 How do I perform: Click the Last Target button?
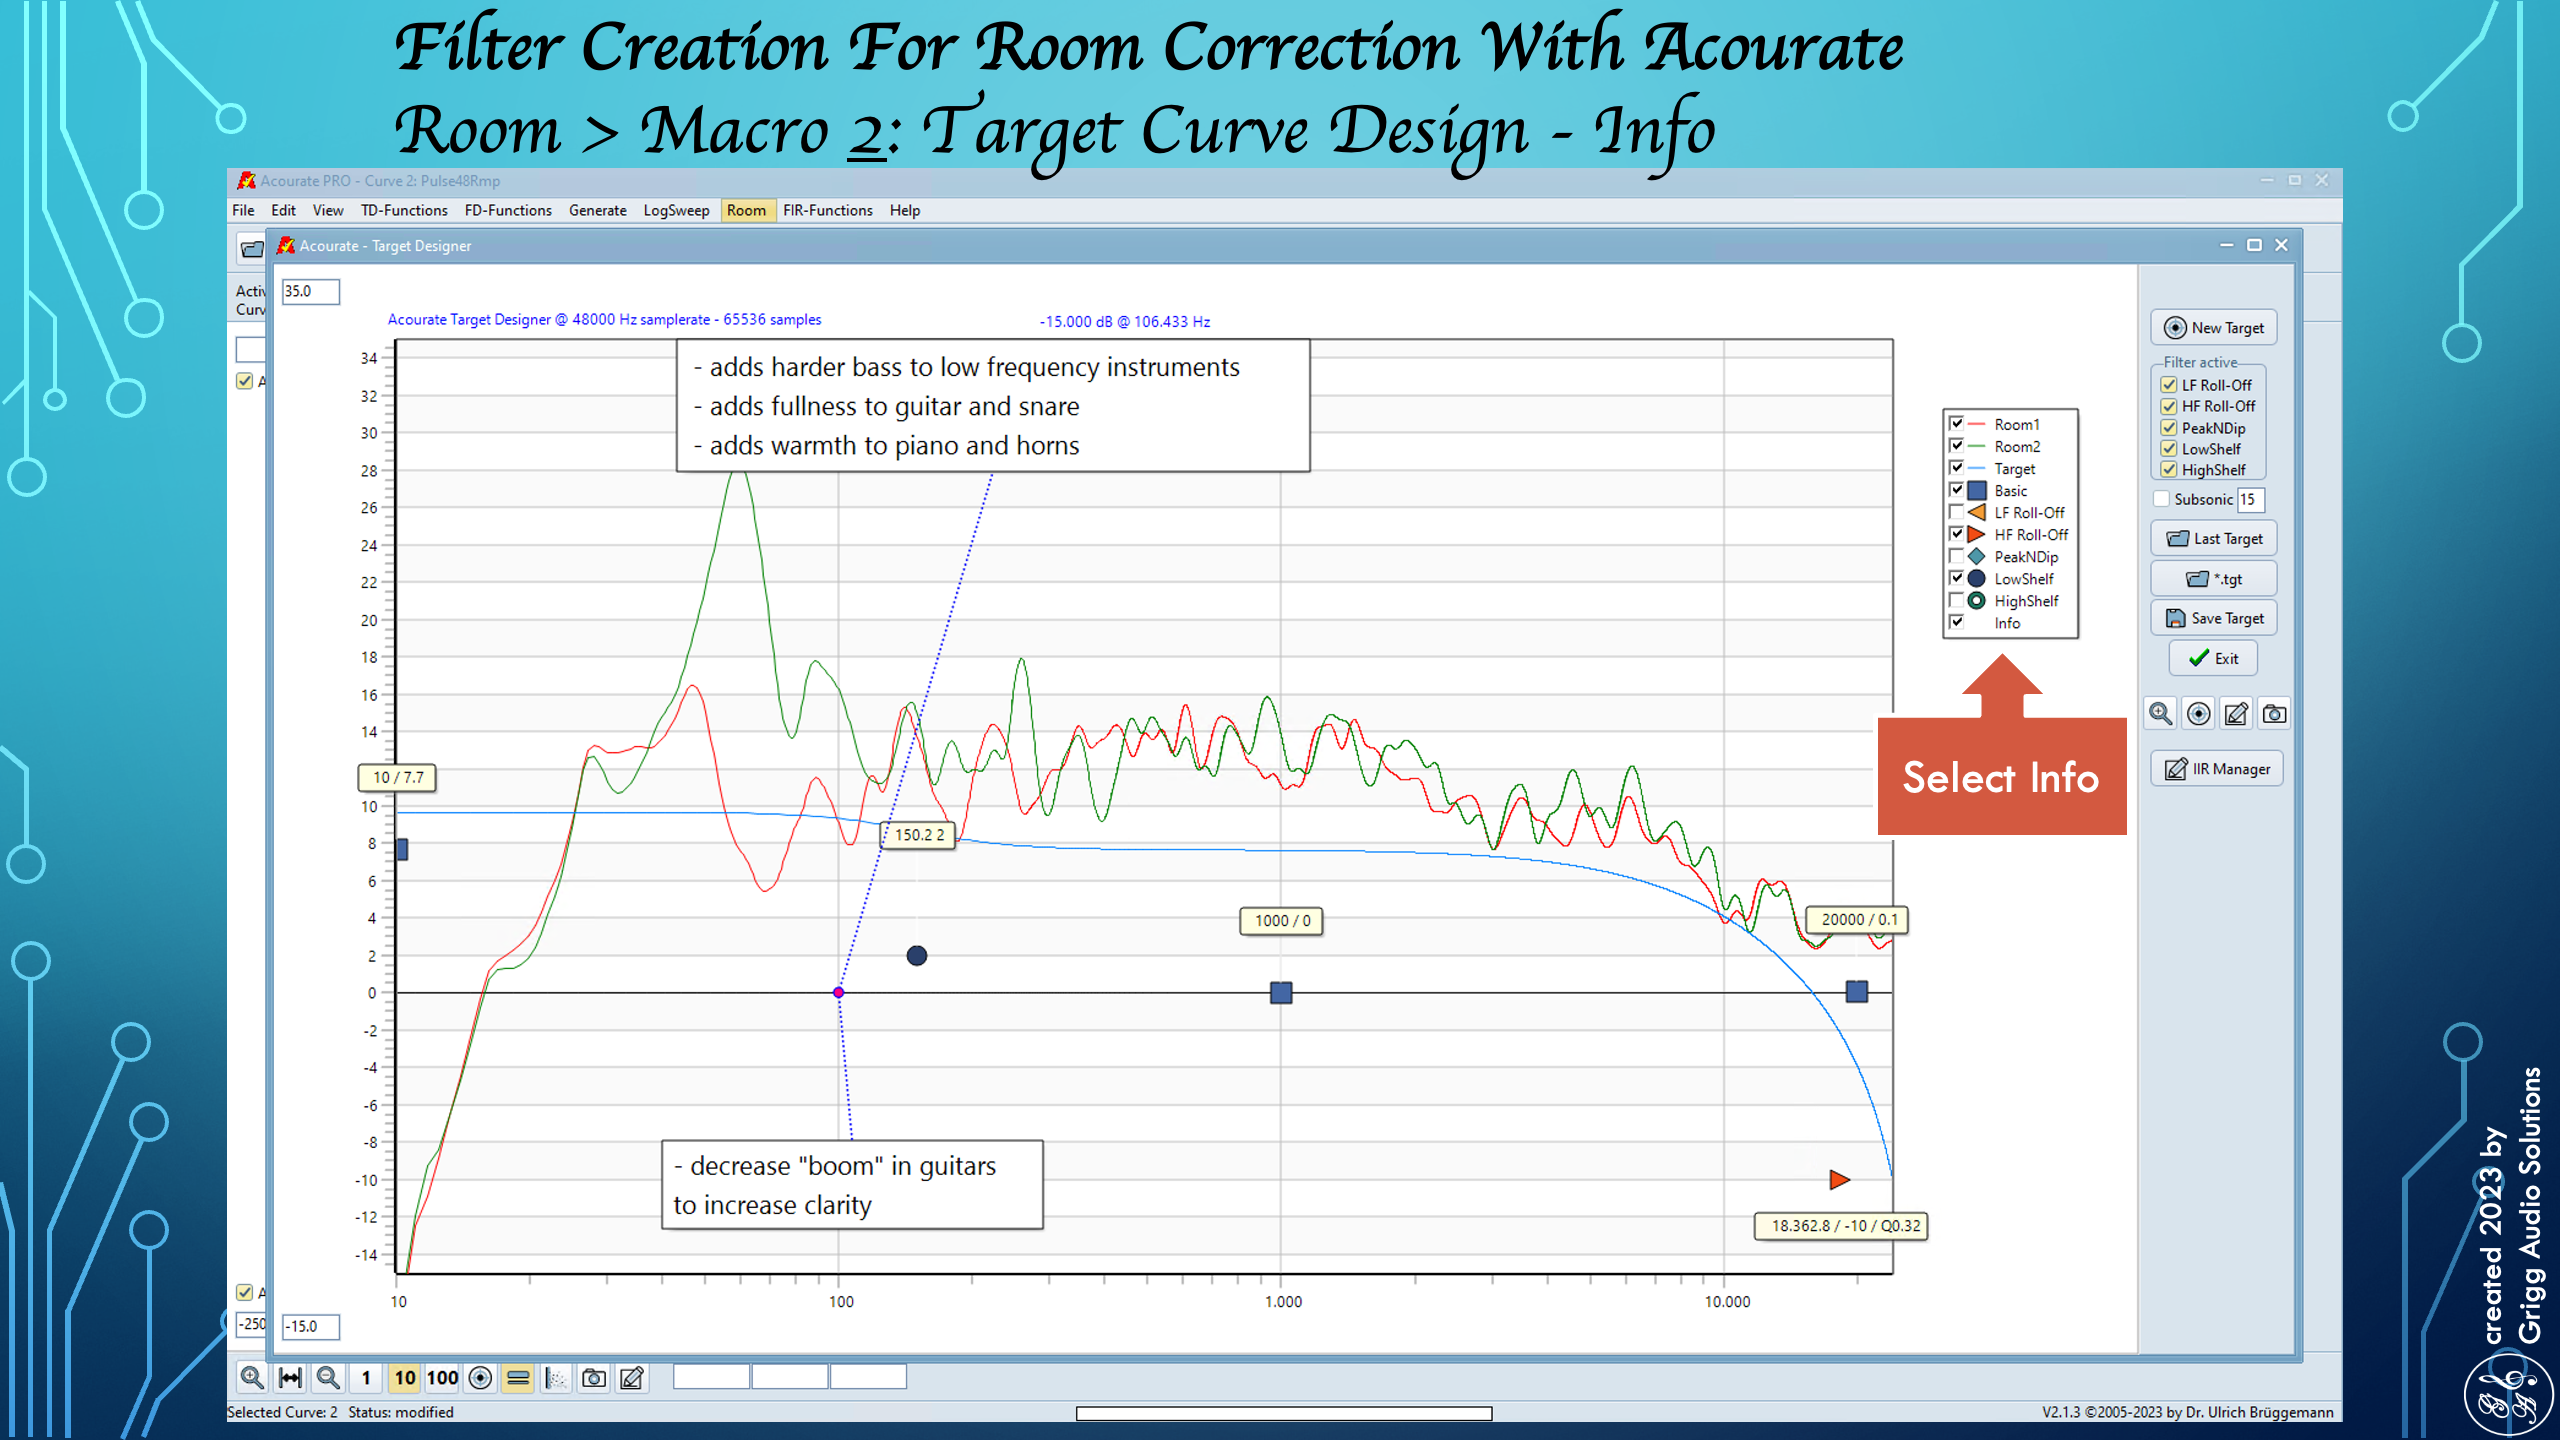pos(2214,538)
